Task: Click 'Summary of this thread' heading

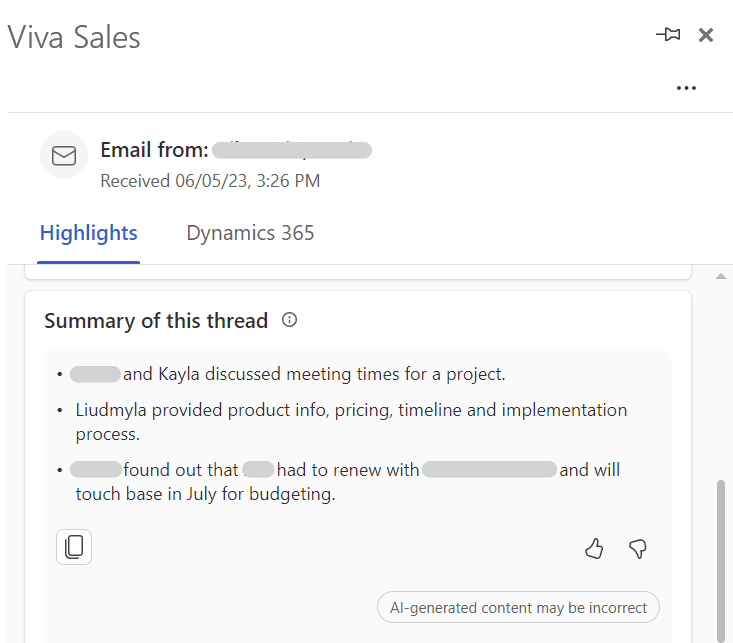Action: pos(156,321)
